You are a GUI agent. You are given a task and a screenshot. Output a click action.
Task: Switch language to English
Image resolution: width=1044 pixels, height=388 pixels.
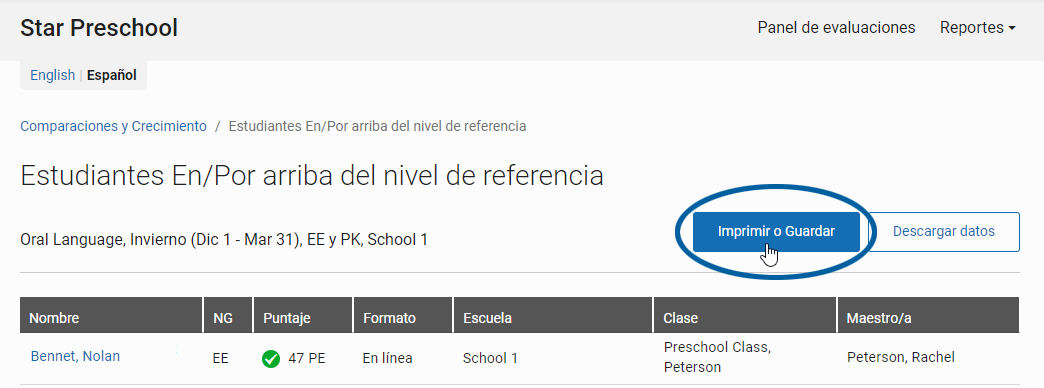coord(53,75)
